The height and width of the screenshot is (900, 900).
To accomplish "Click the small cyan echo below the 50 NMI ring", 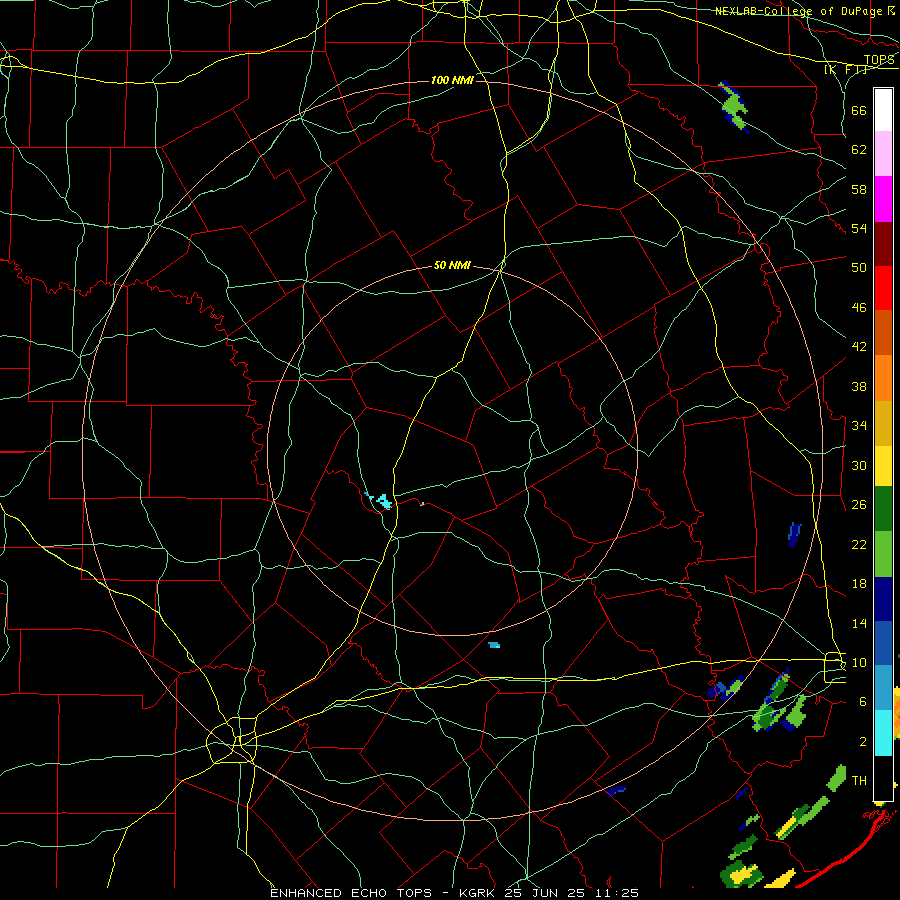I will pyautogui.click(x=494, y=645).
